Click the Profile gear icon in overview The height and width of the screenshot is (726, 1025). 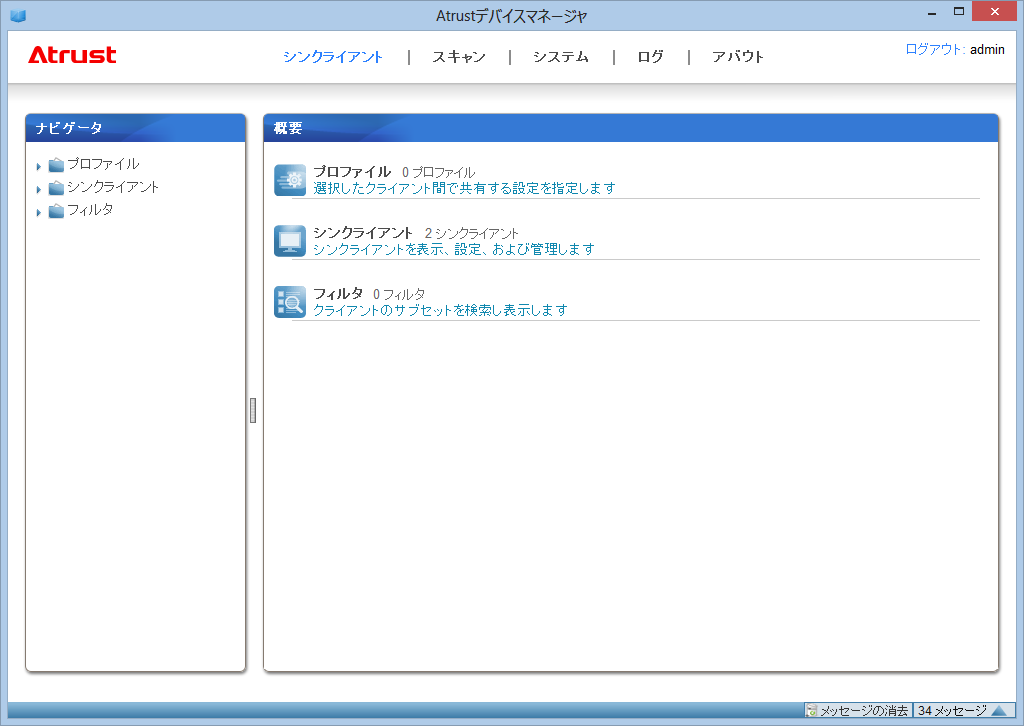tap(290, 180)
